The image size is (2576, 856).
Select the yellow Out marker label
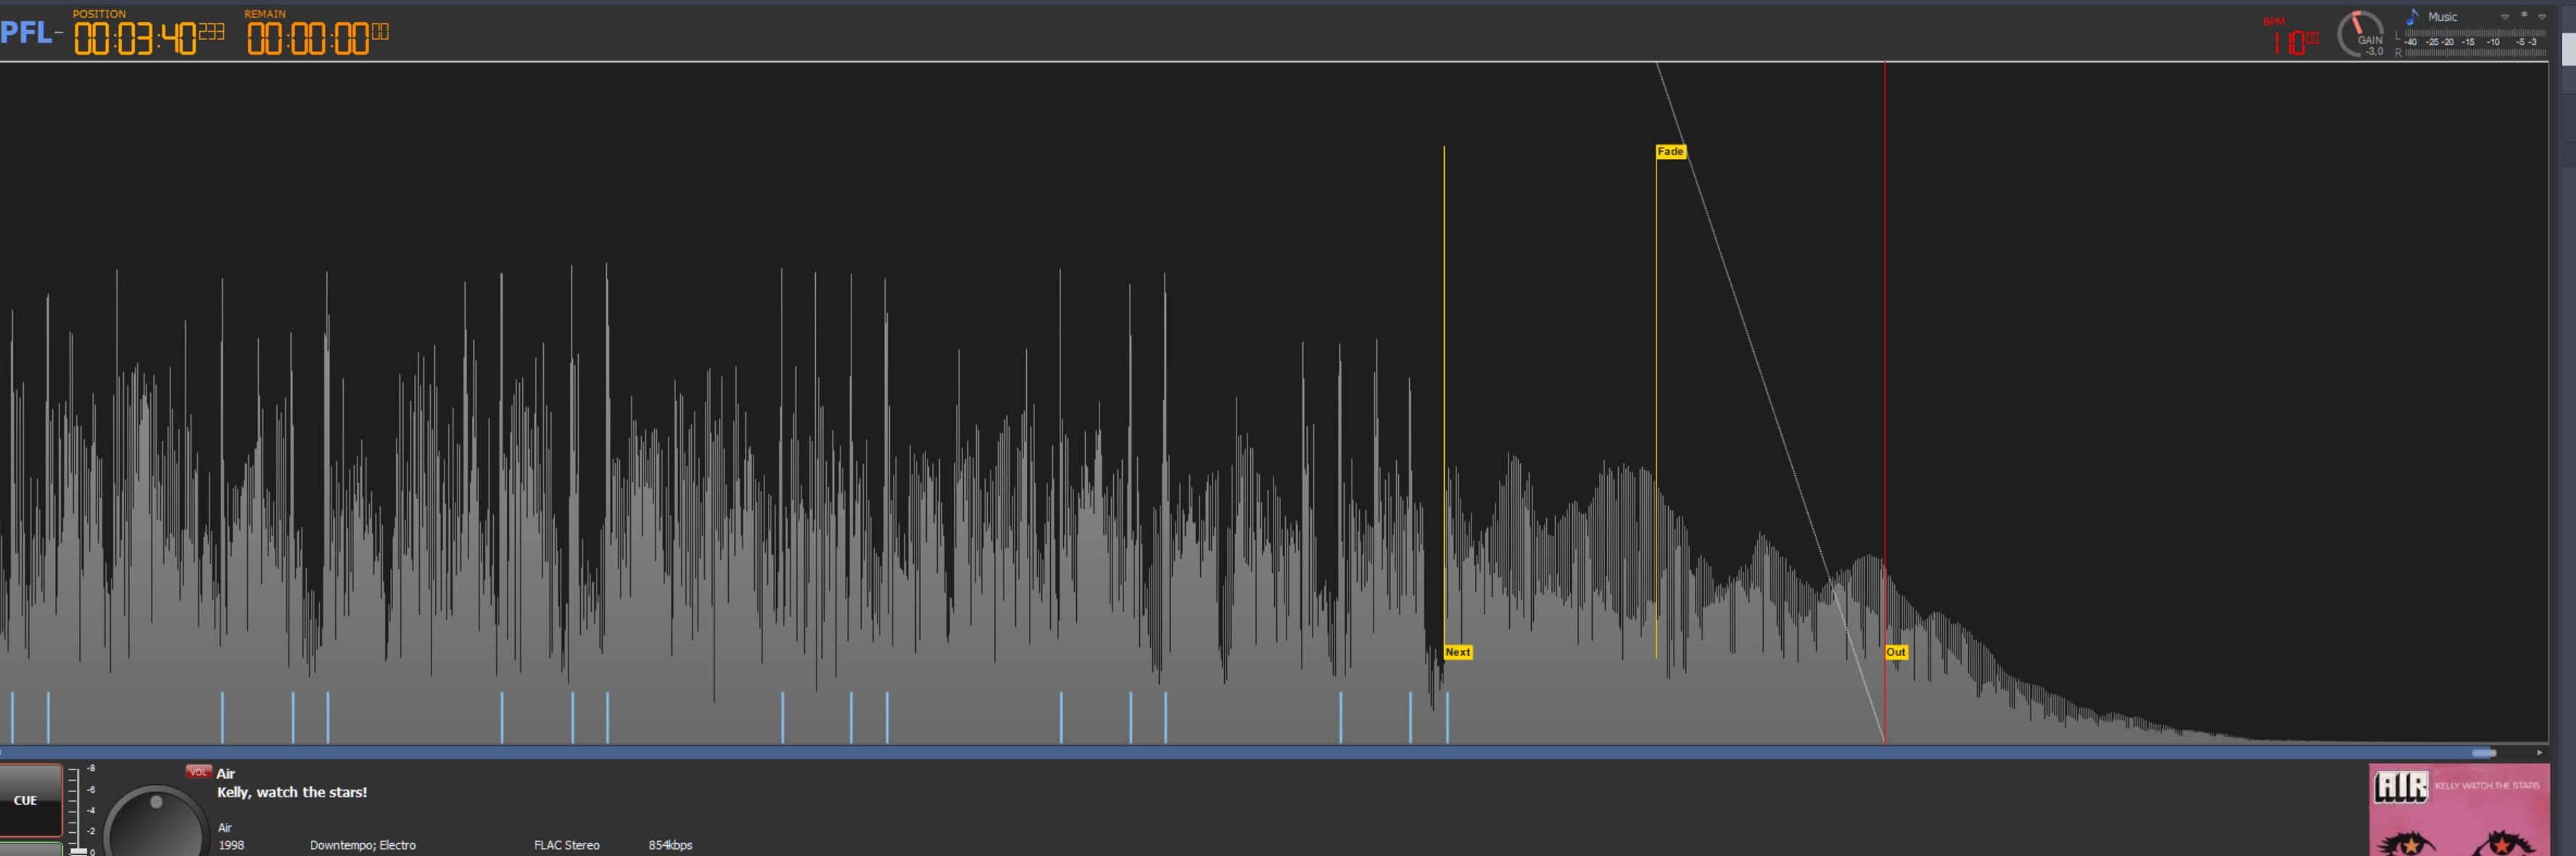(1895, 652)
